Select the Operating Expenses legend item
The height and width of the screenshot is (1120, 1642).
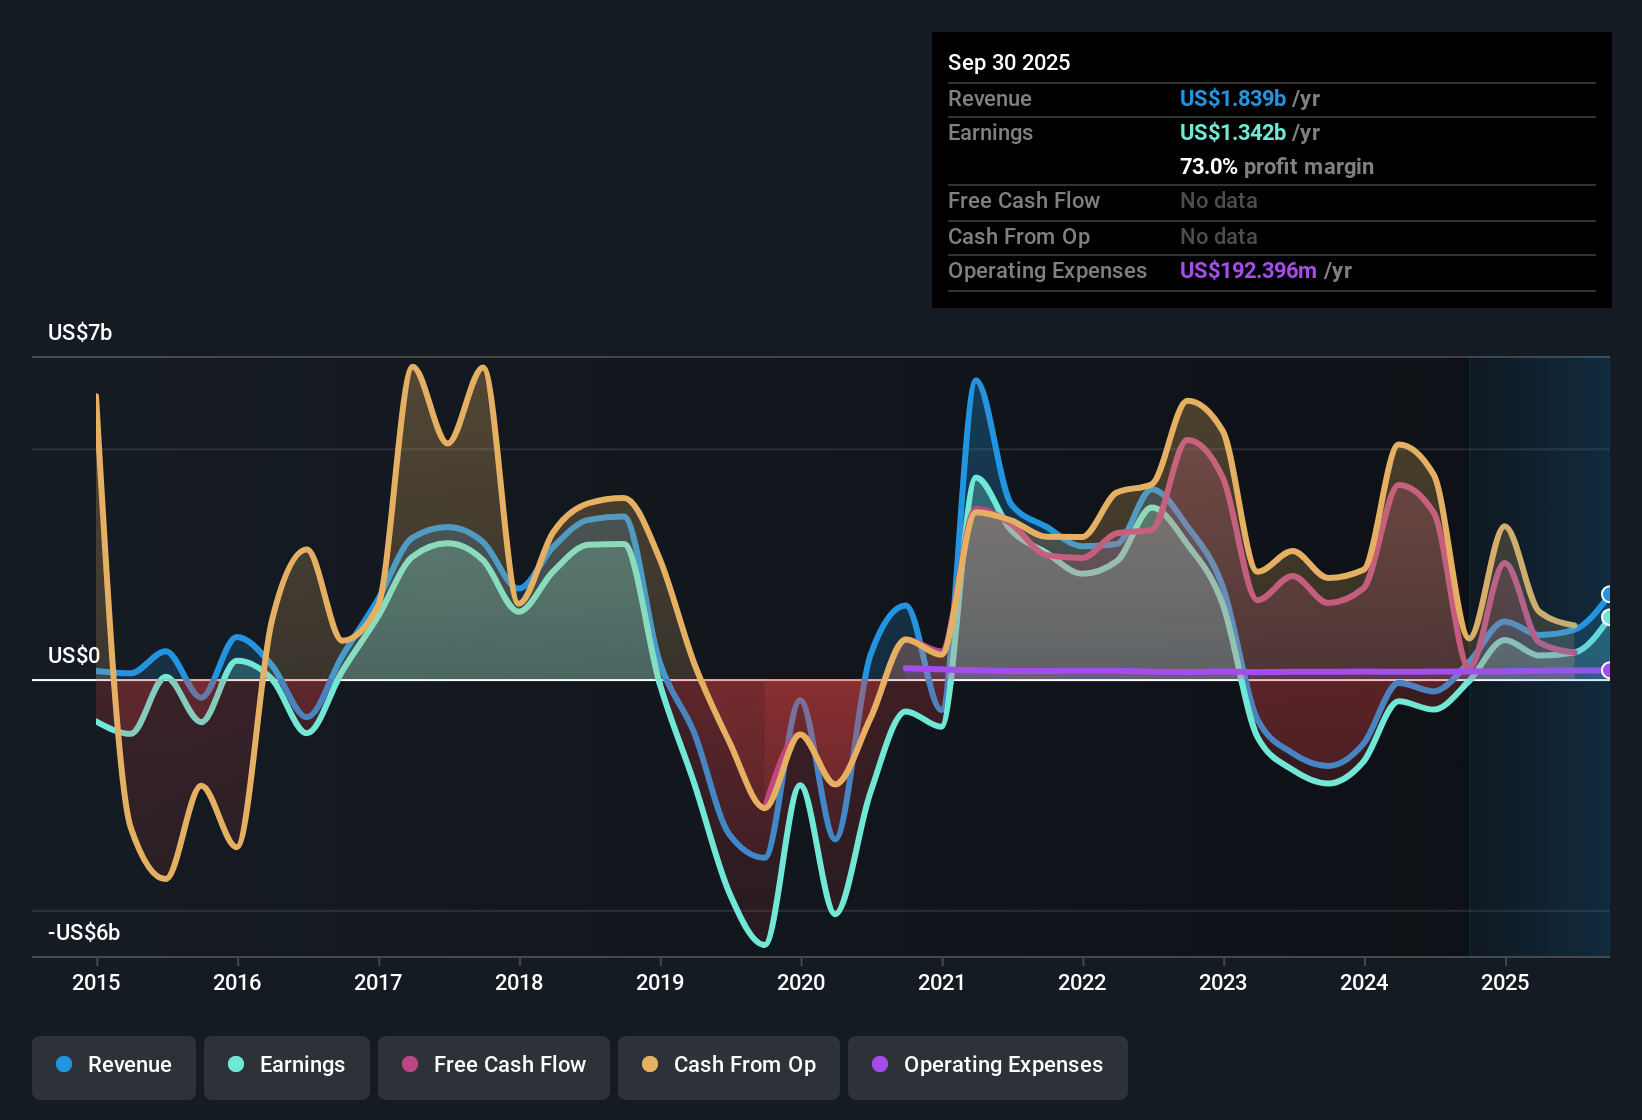tap(987, 1065)
